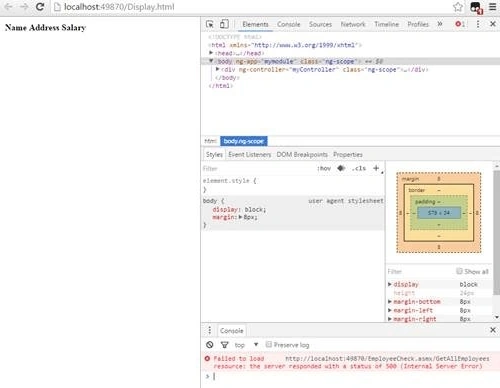Open the console context top dropdown

[247, 345]
